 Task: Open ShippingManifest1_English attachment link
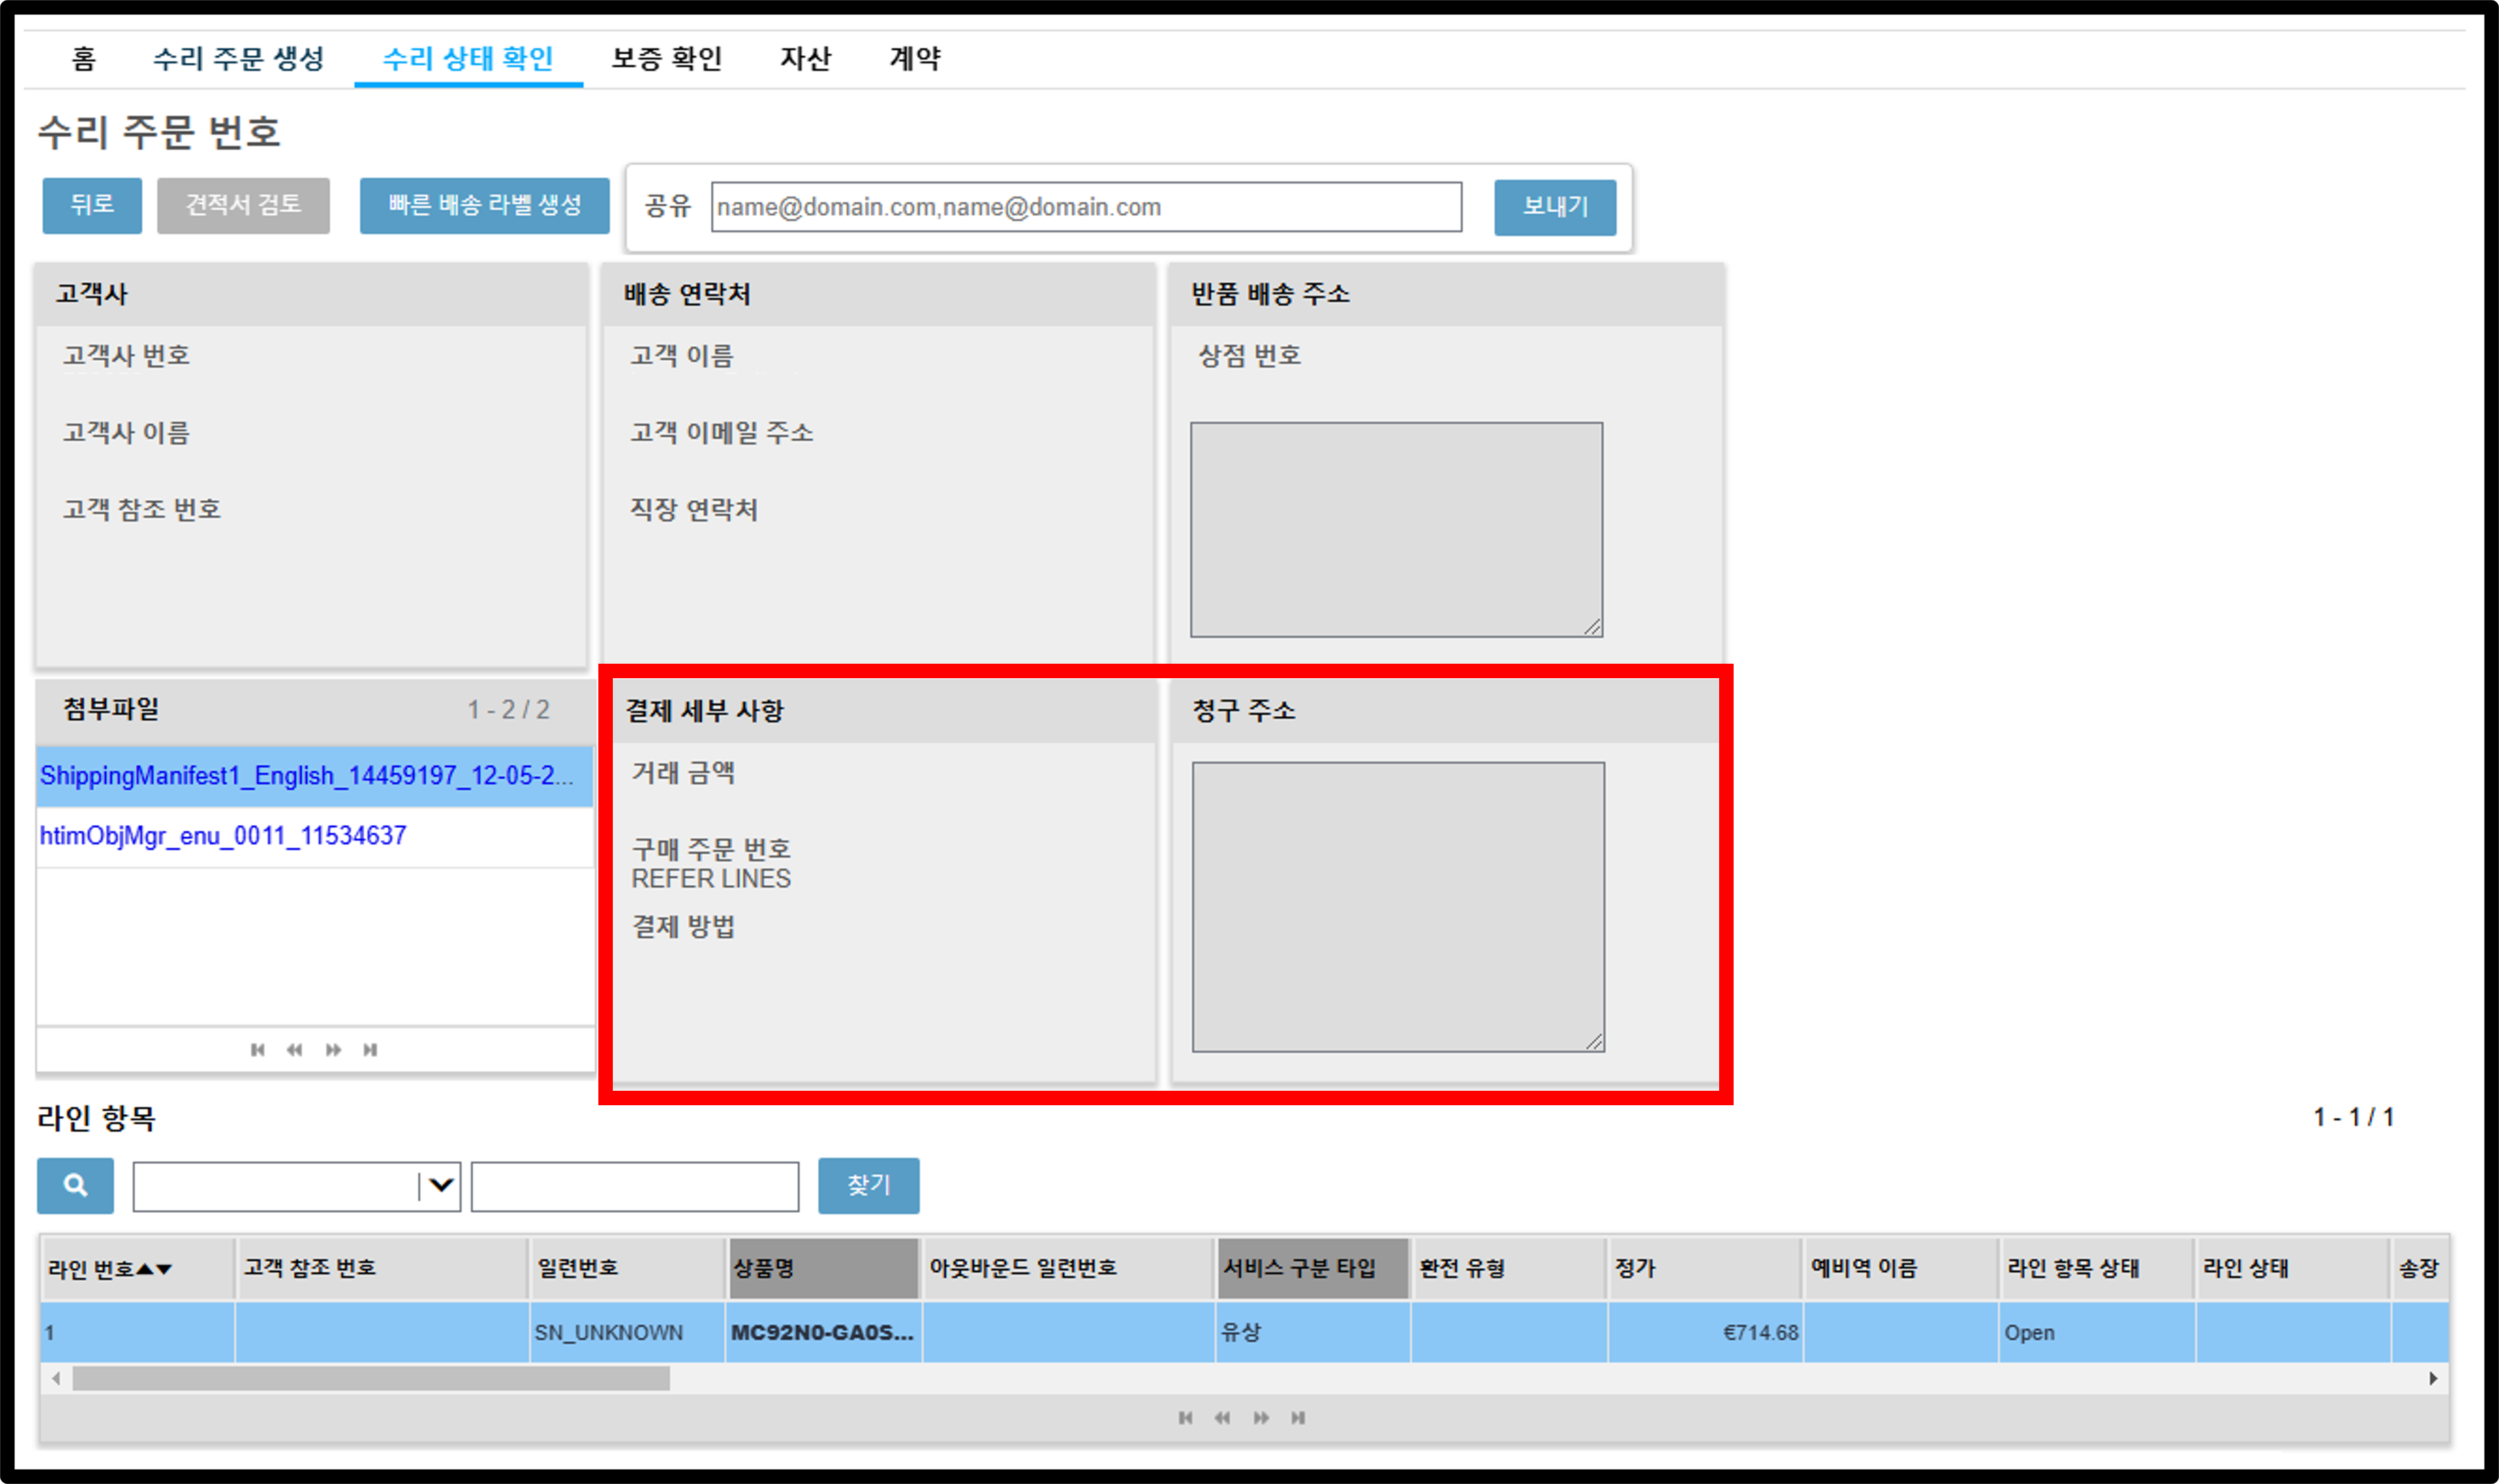pos(306,775)
